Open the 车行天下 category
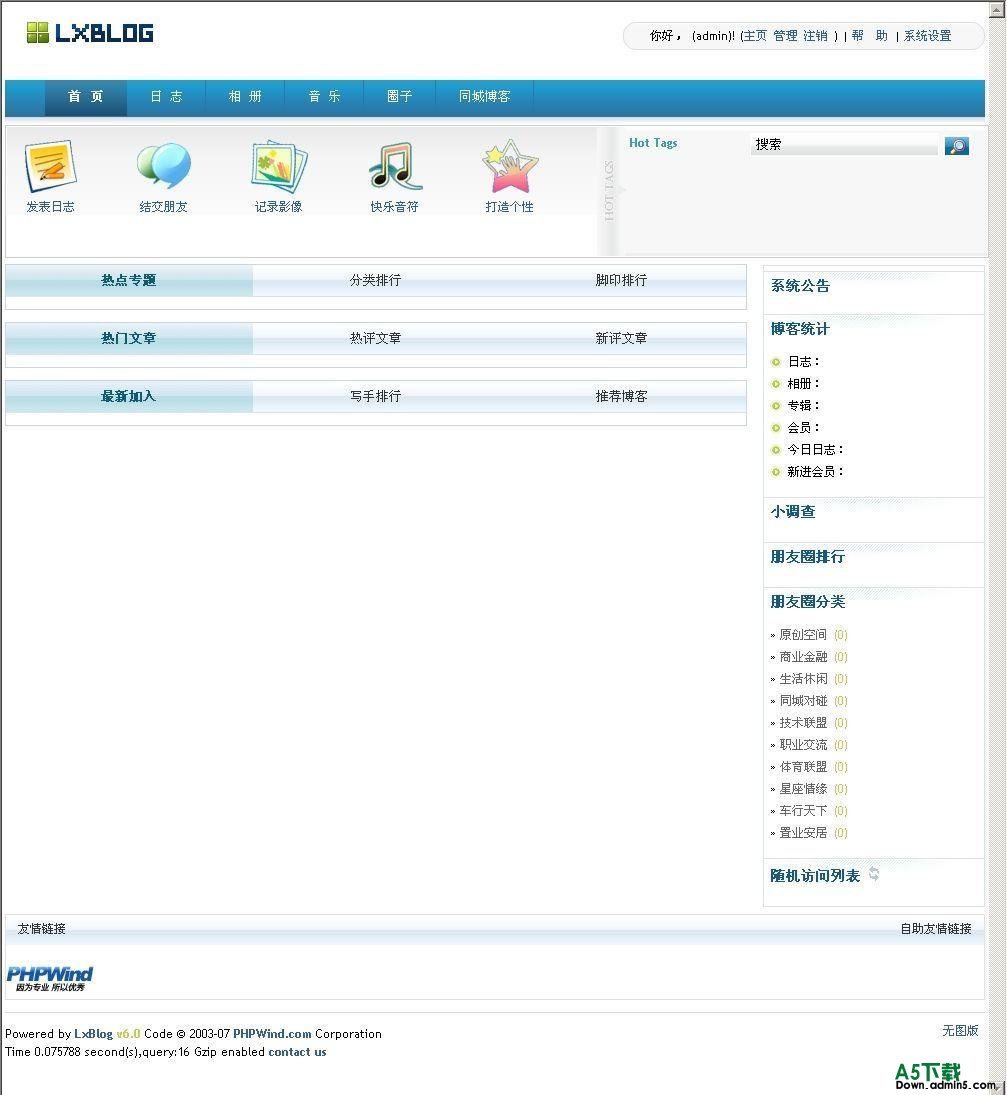Image resolution: width=1007 pixels, height=1095 pixels. (x=803, y=811)
